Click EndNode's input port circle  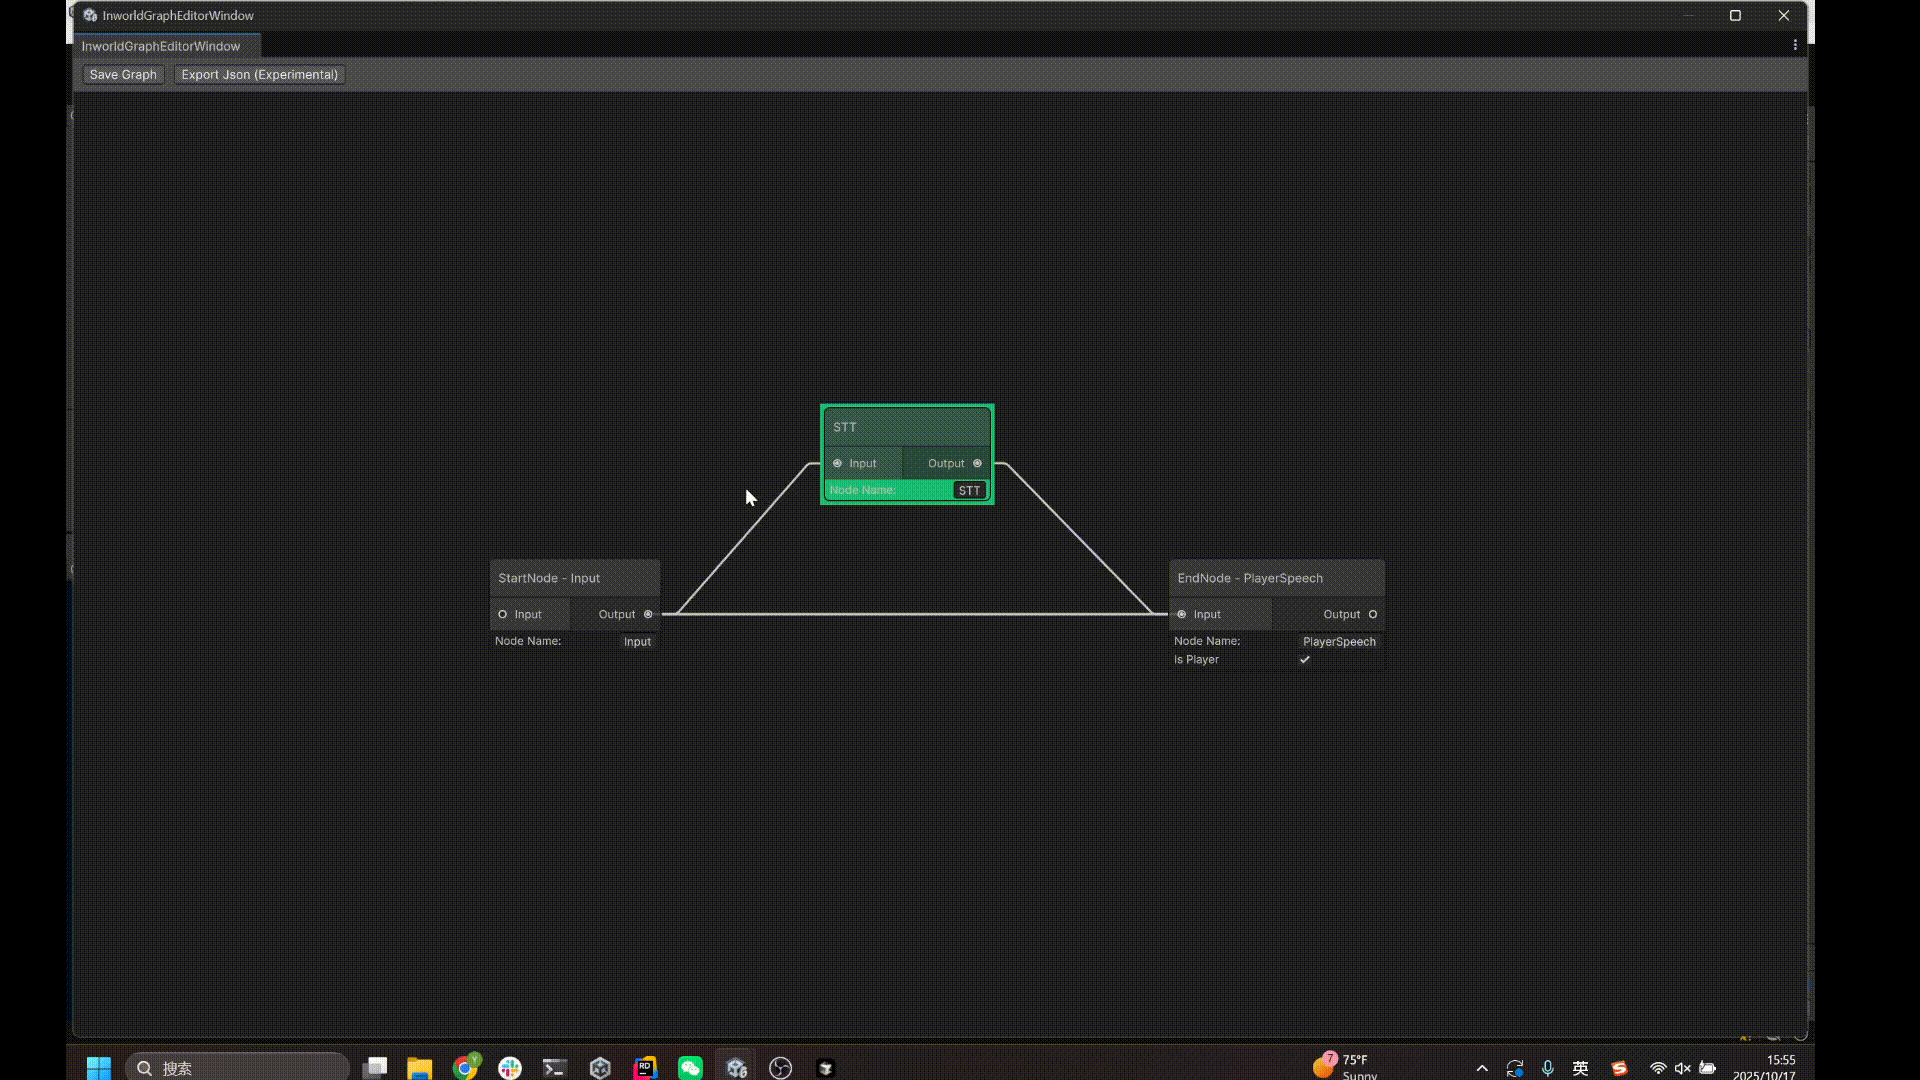[x=1181, y=614]
